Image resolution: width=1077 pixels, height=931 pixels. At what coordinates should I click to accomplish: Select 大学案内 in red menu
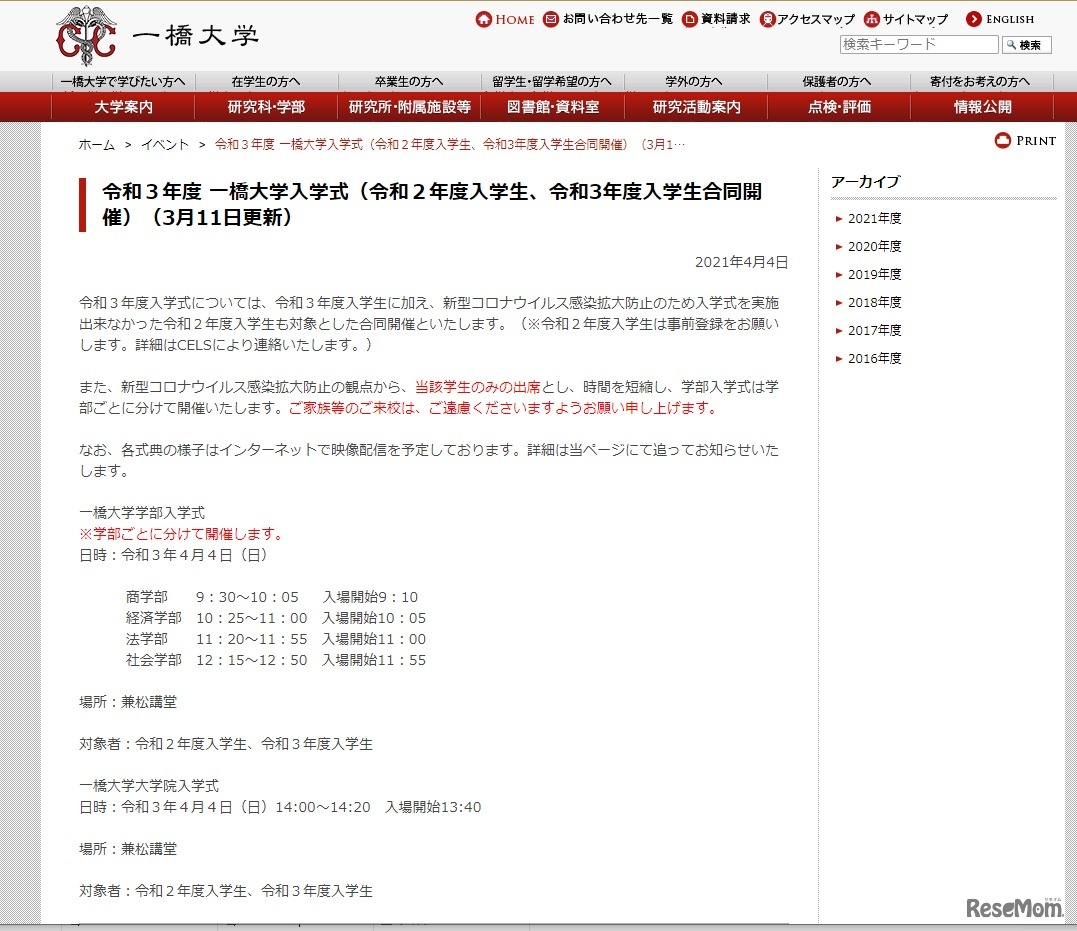(x=123, y=107)
